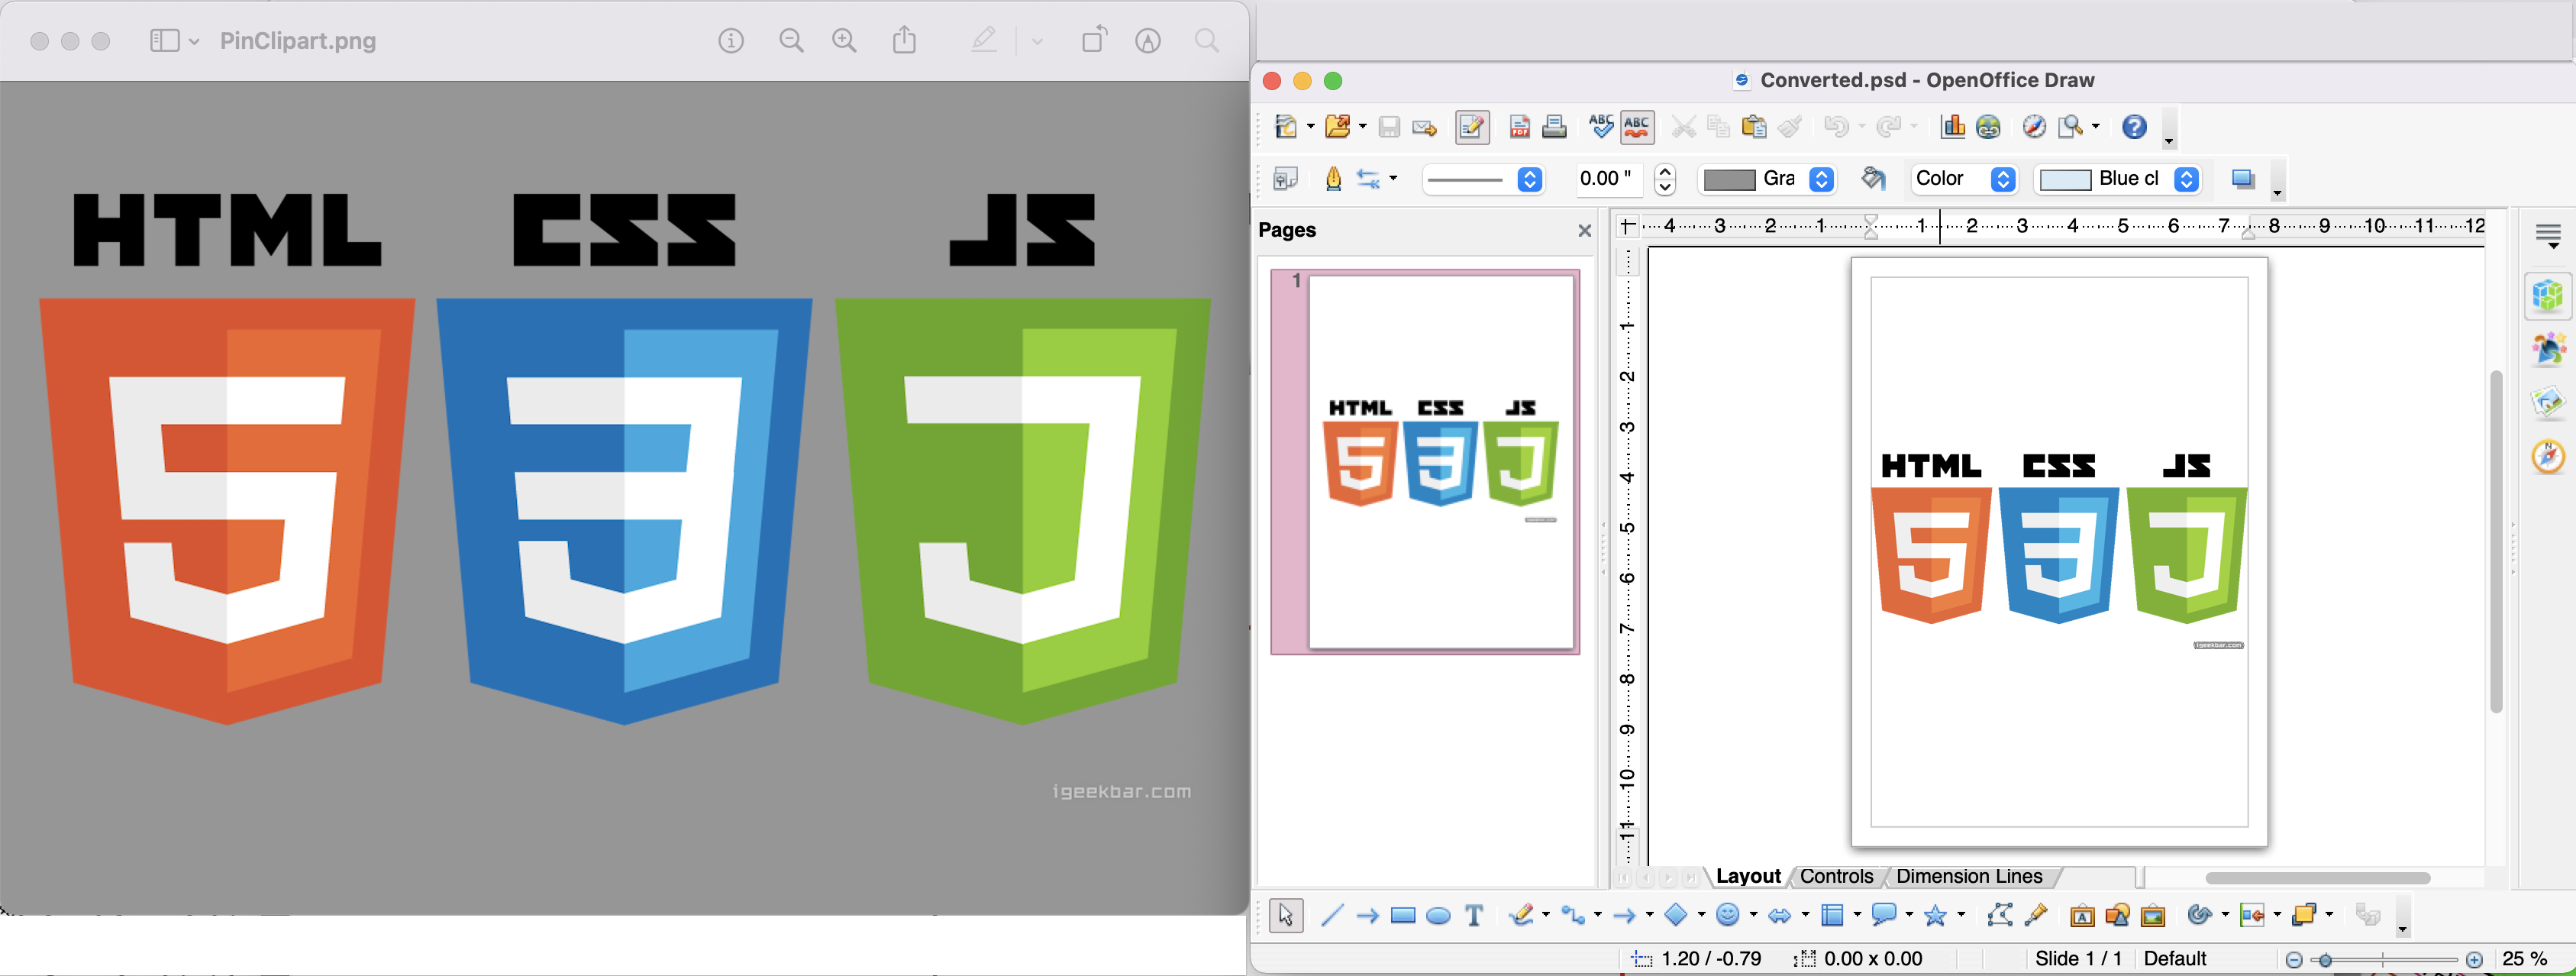
Task: Run the Spelling check
Action: point(1601,126)
